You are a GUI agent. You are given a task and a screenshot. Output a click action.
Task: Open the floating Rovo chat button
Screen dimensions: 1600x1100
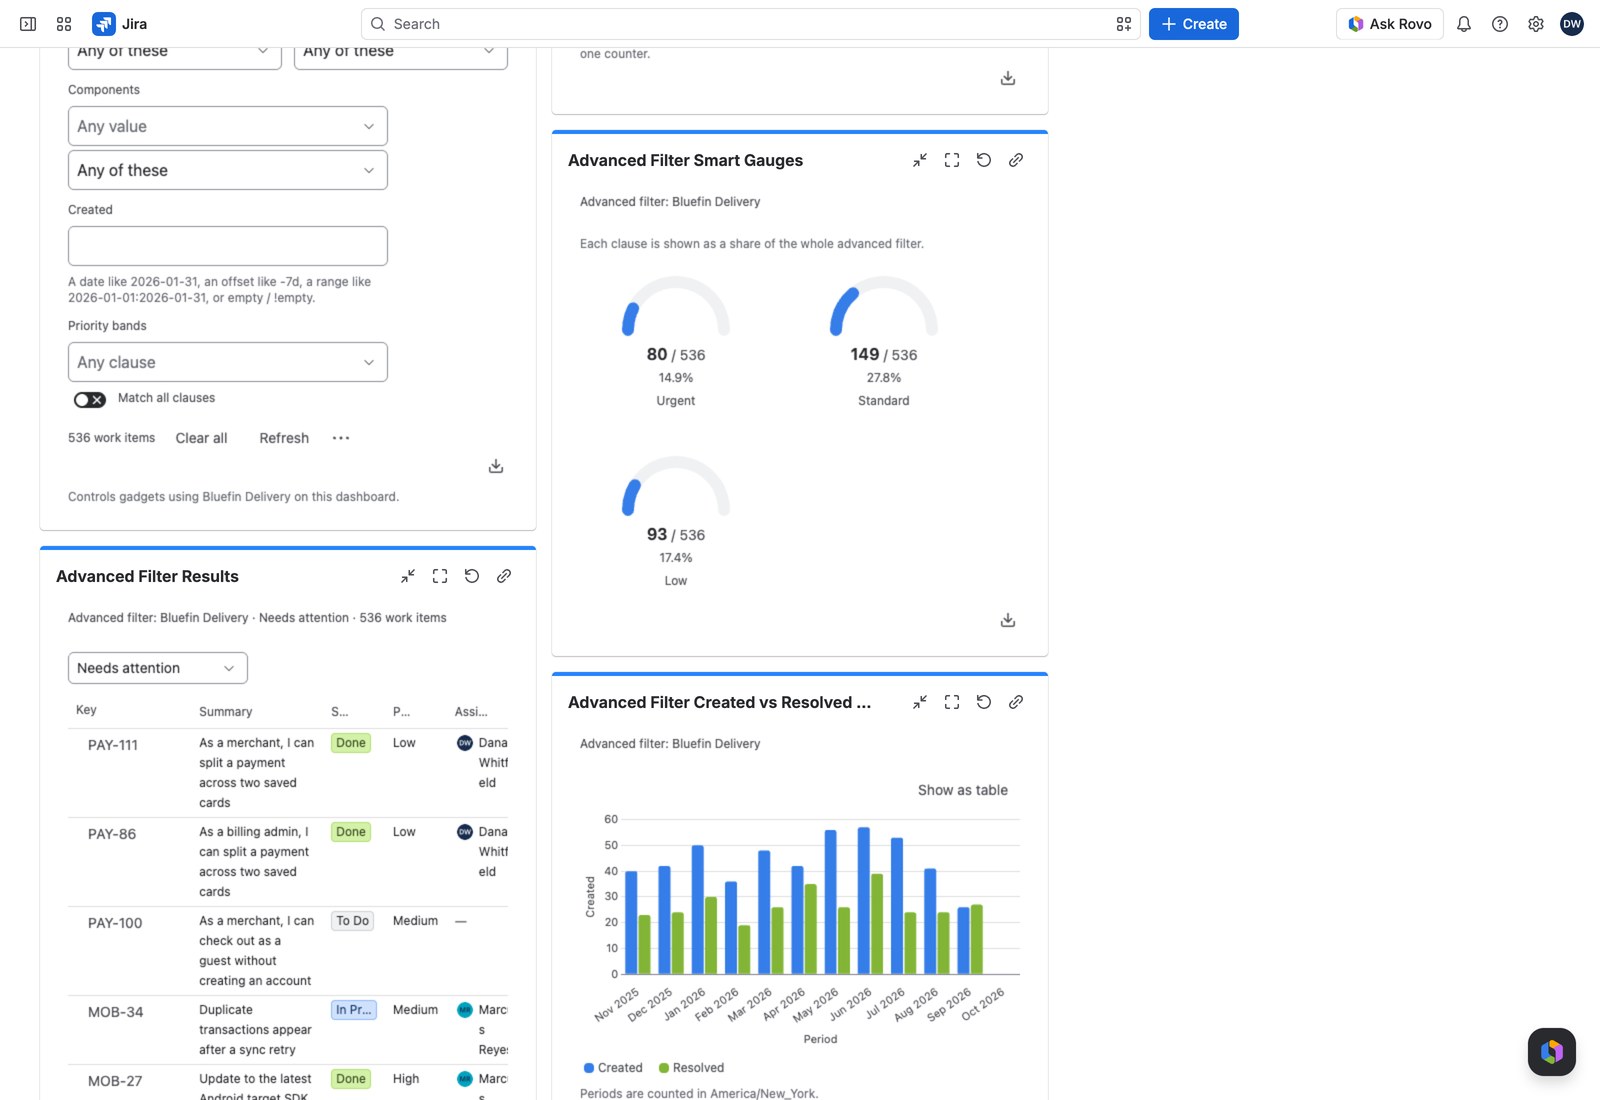(1552, 1052)
